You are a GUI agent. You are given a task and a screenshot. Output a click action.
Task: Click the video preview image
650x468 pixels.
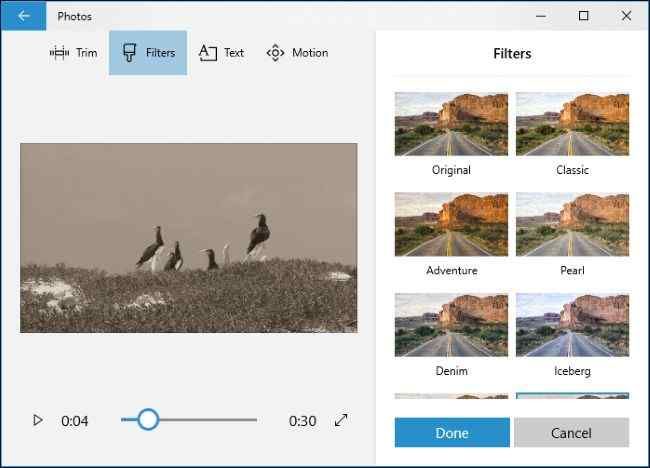tap(188, 237)
